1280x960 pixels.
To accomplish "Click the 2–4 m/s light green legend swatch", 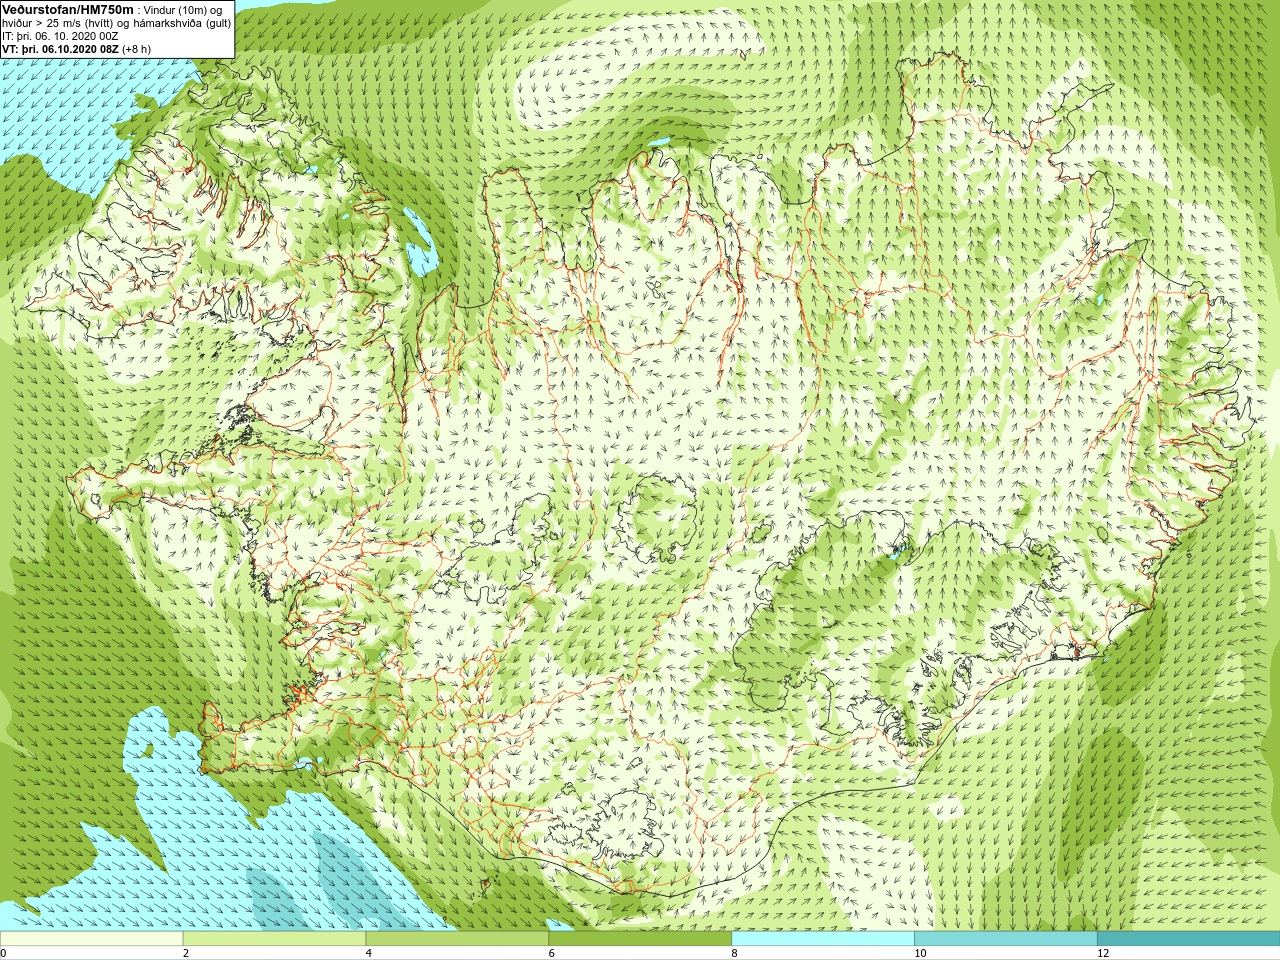I will (x=274, y=939).
